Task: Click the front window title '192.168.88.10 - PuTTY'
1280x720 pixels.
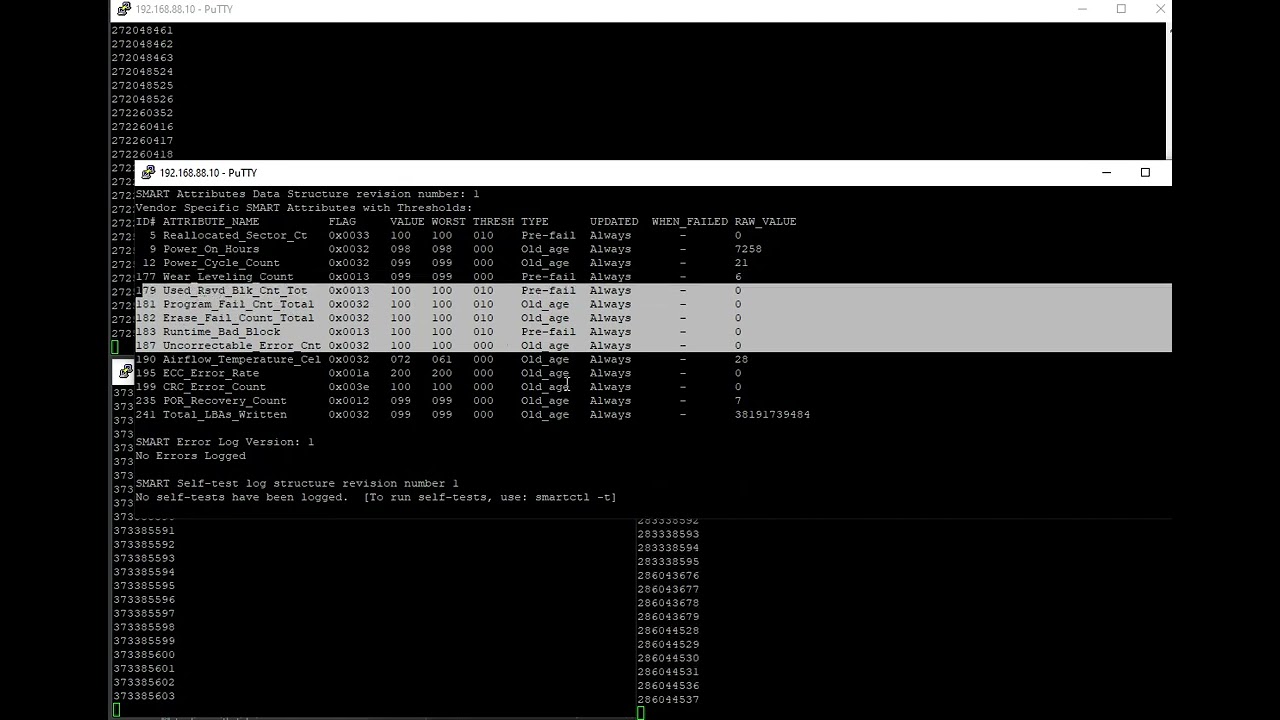Action: (x=208, y=173)
